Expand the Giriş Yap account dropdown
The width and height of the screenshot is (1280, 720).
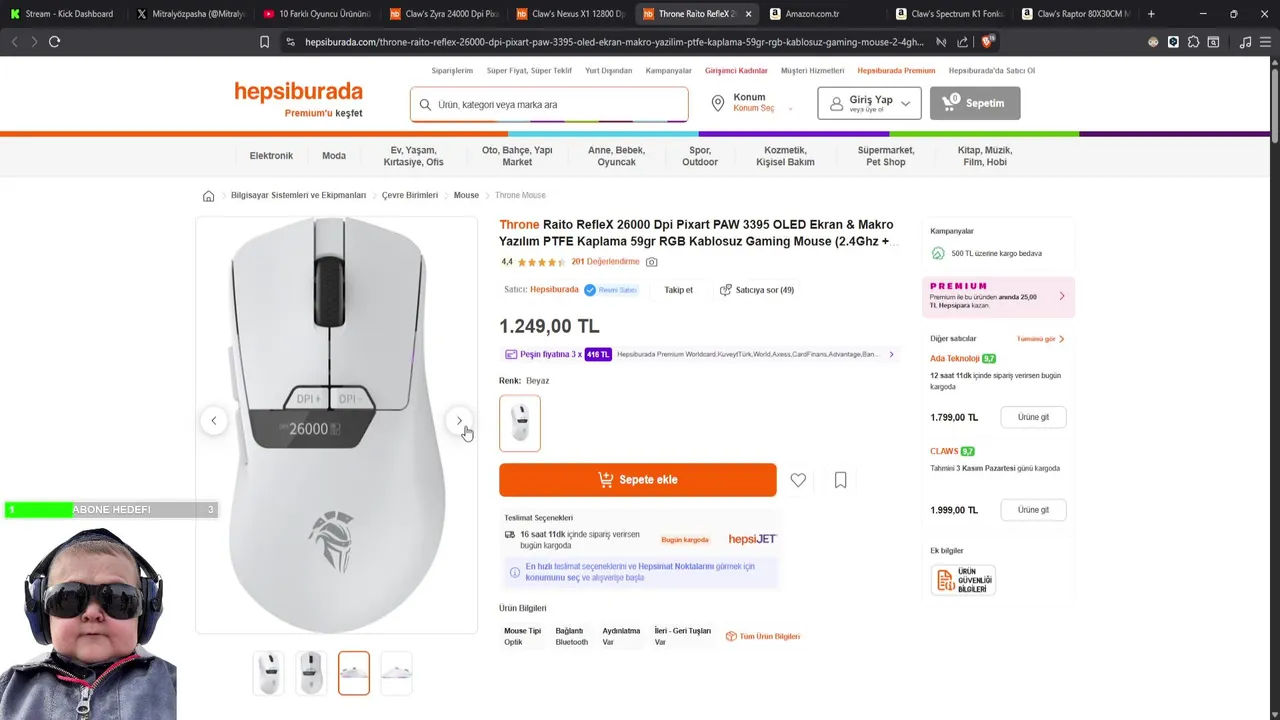[869, 103]
